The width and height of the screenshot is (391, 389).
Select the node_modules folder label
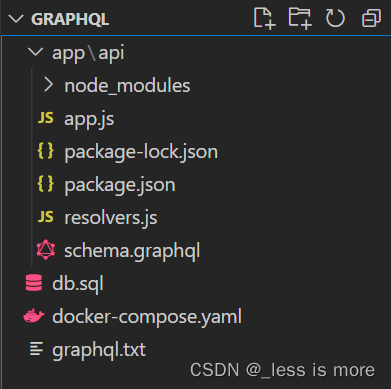coord(127,86)
